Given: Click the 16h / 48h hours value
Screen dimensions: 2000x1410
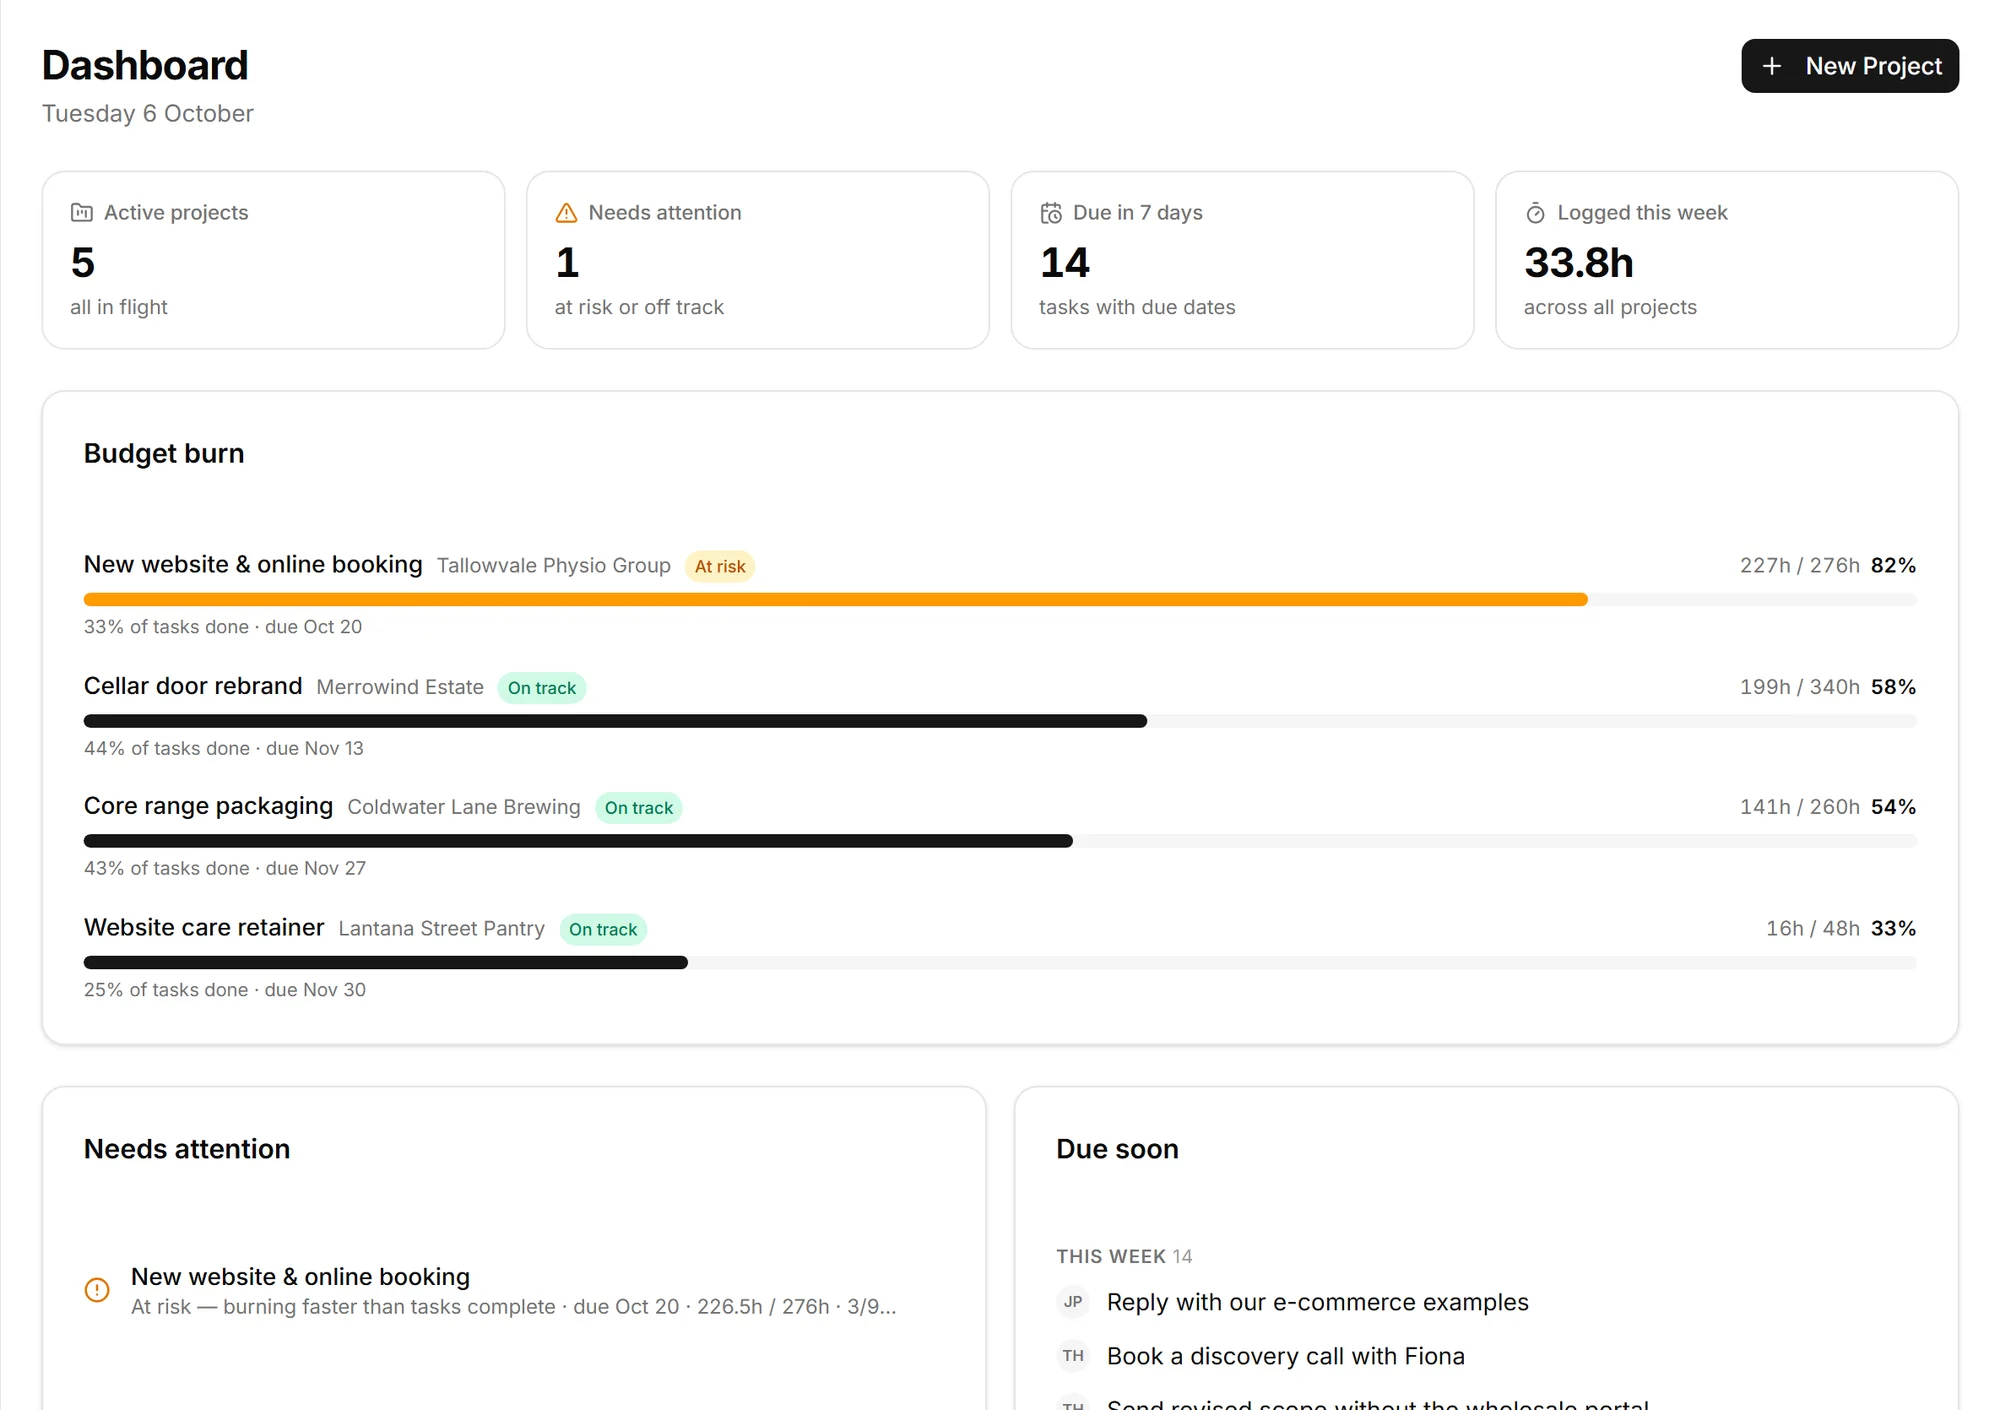Looking at the screenshot, I should 1813,928.
